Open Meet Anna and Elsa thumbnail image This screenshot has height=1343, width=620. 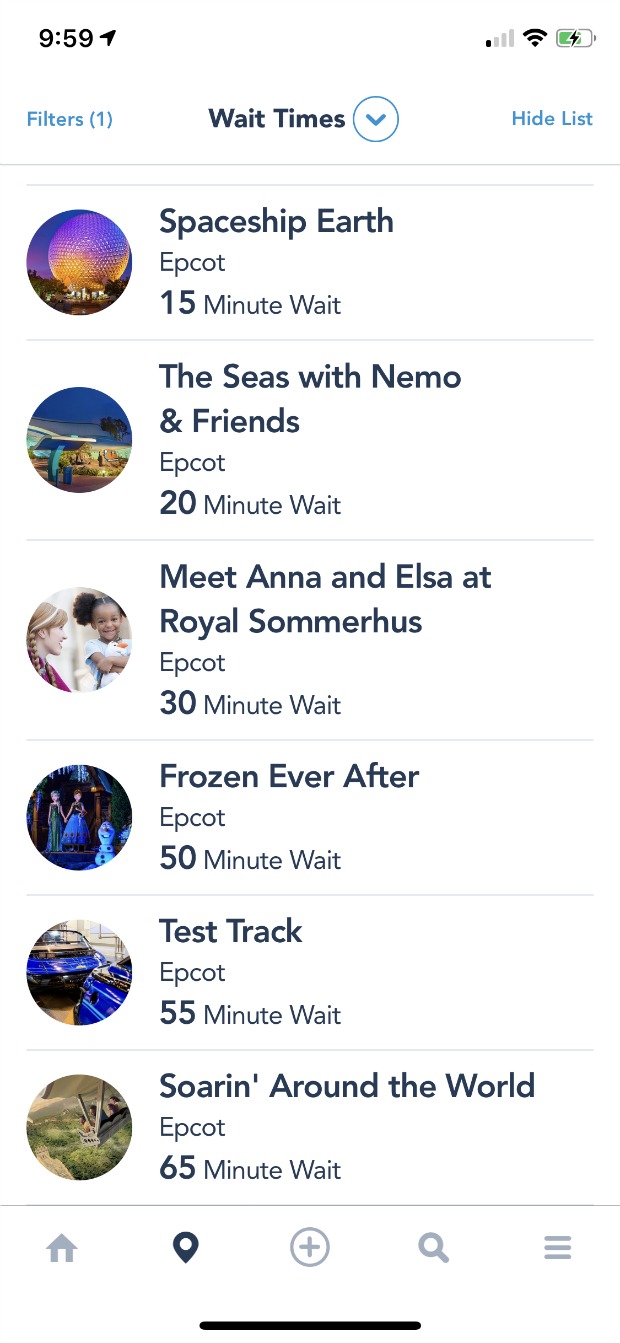pos(79,640)
